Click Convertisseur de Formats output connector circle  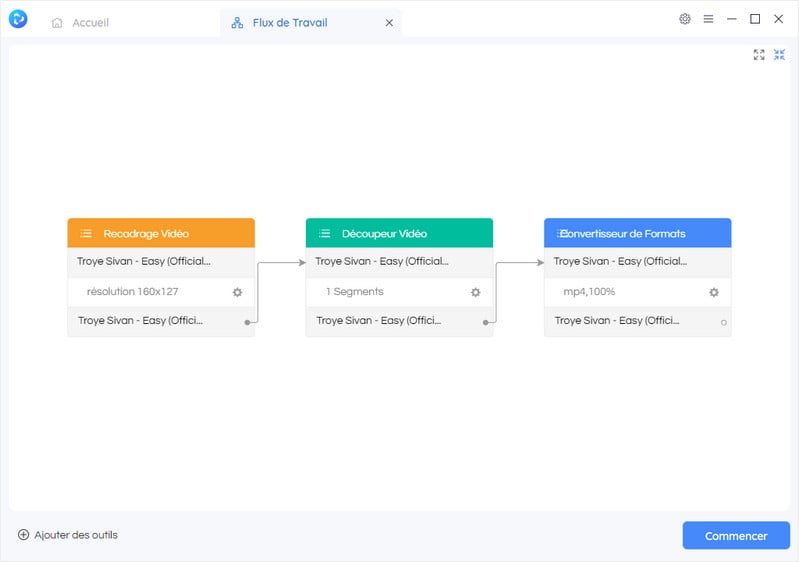click(724, 323)
